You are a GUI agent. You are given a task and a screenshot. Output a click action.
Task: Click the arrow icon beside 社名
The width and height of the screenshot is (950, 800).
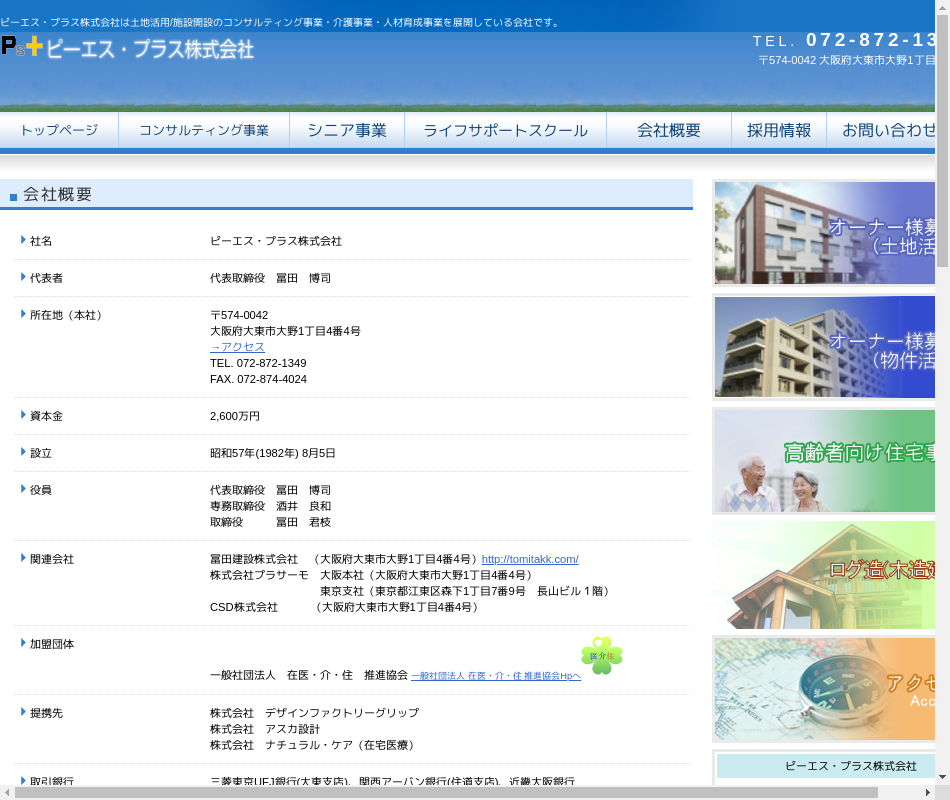[23, 240]
